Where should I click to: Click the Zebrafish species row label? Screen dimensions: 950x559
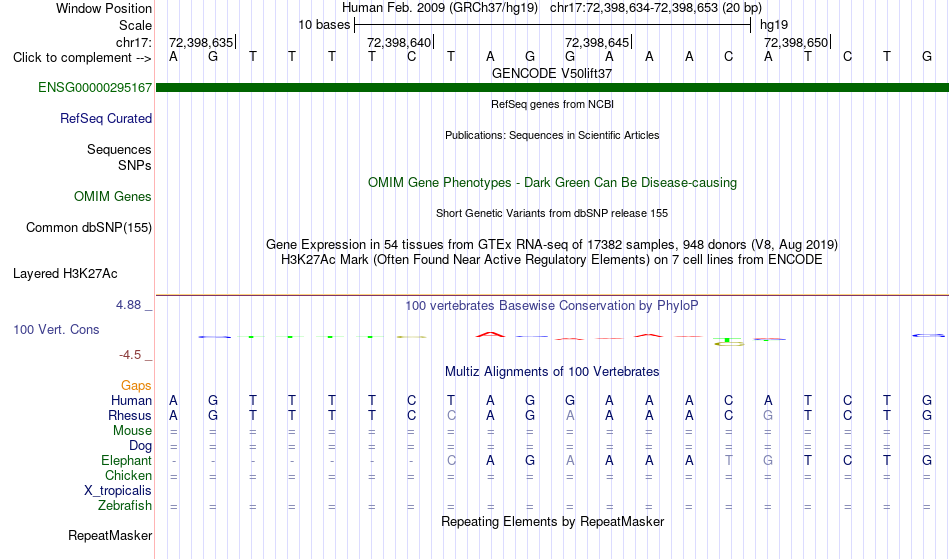pos(125,505)
